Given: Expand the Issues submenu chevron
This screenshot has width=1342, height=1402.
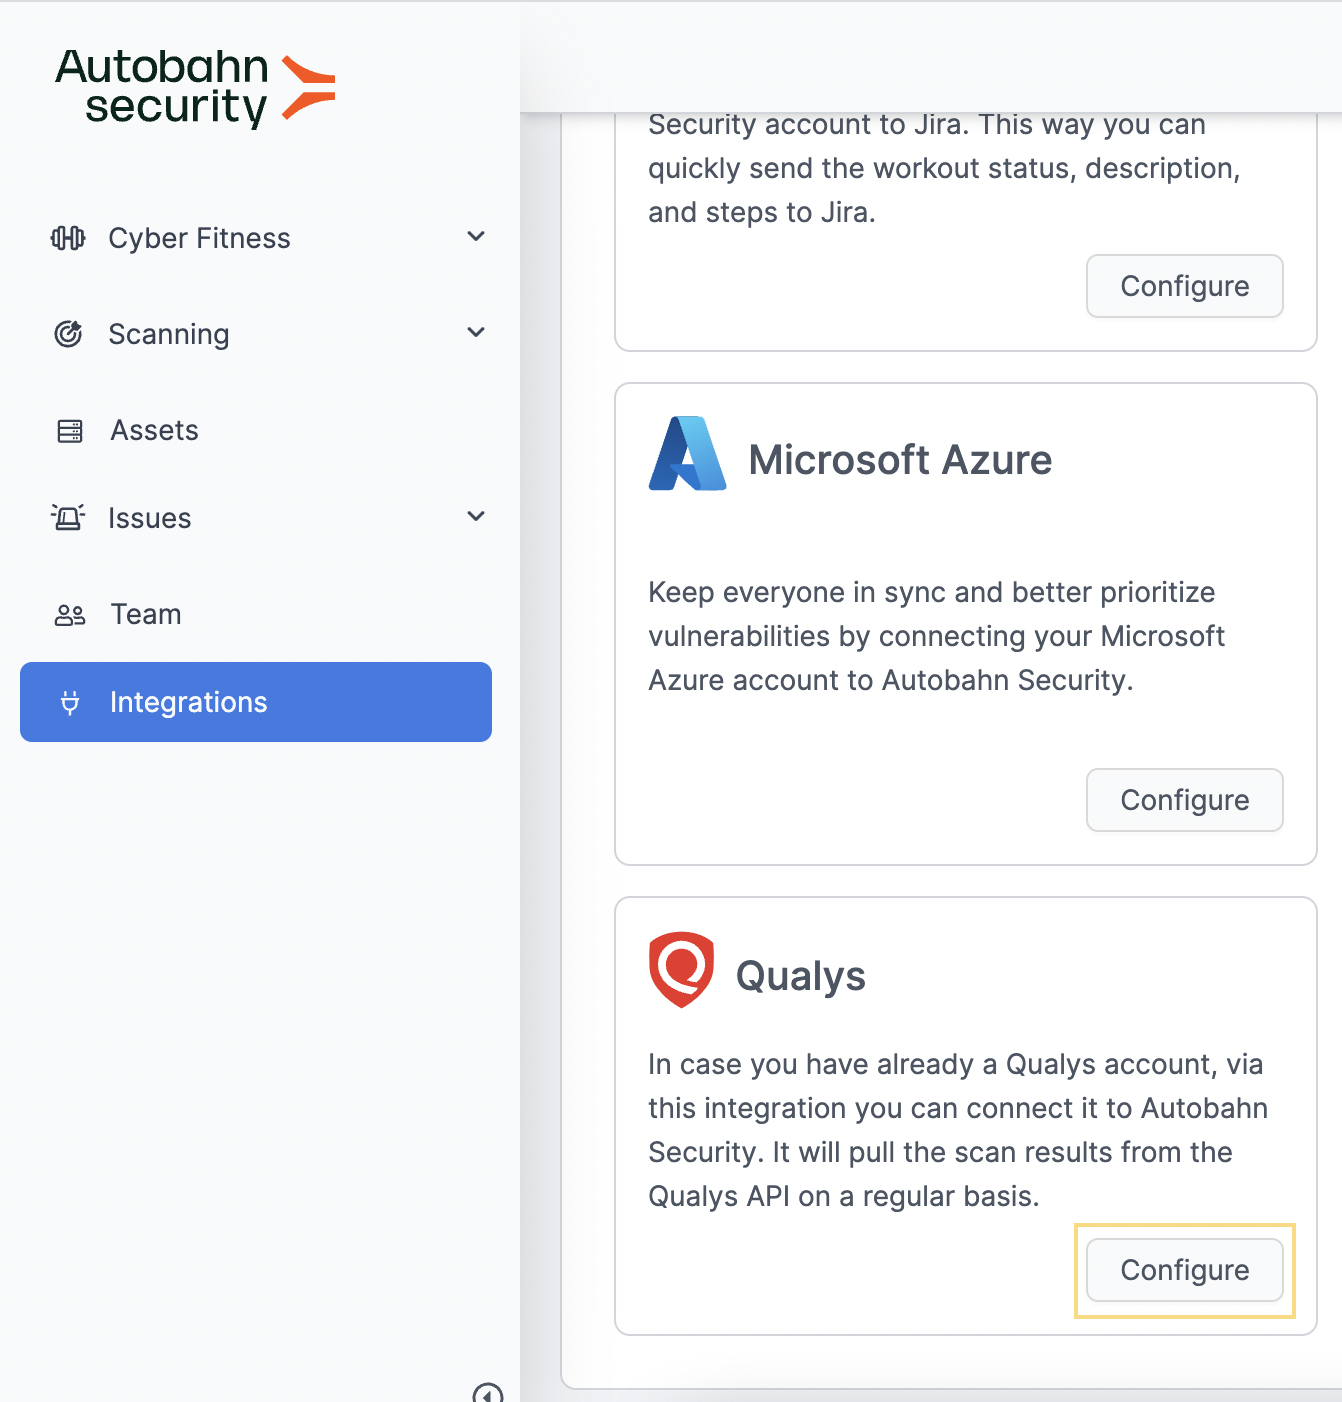Looking at the screenshot, I should 476,517.
